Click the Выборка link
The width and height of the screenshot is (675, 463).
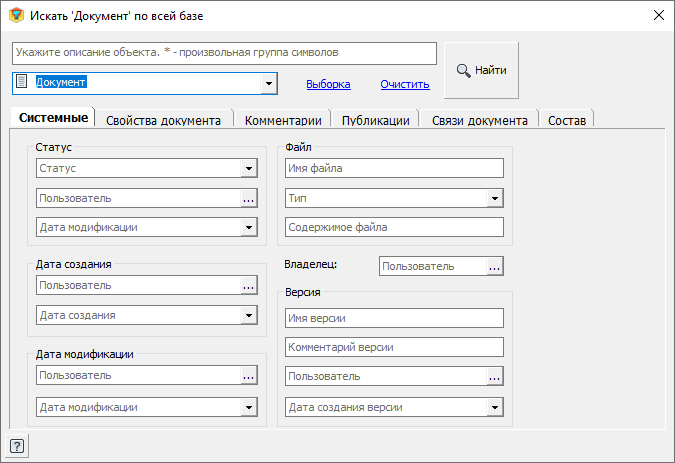tap(328, 85)
